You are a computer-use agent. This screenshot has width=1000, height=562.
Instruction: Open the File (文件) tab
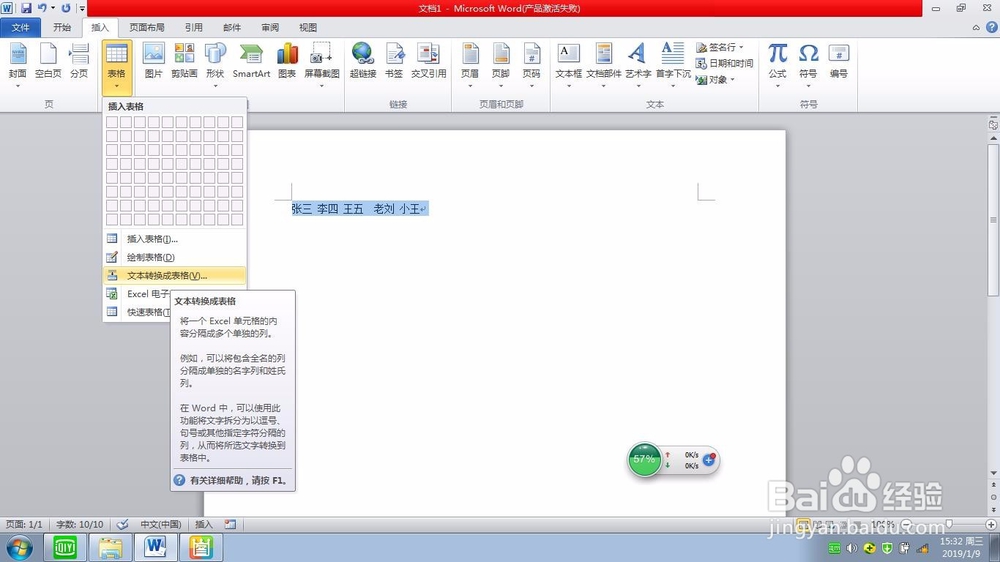pos(20,27)
